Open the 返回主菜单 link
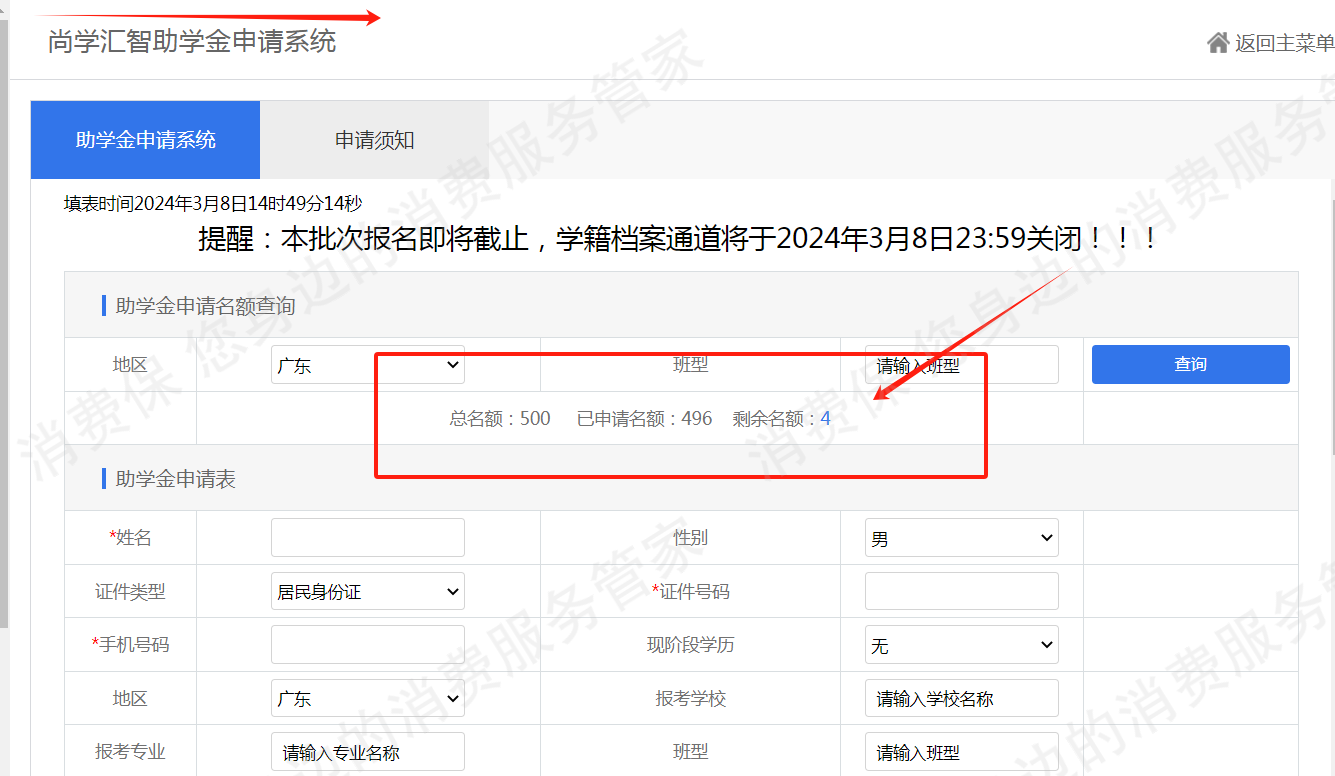Viewport: 1335px width, 776px height. (1284, 43)
